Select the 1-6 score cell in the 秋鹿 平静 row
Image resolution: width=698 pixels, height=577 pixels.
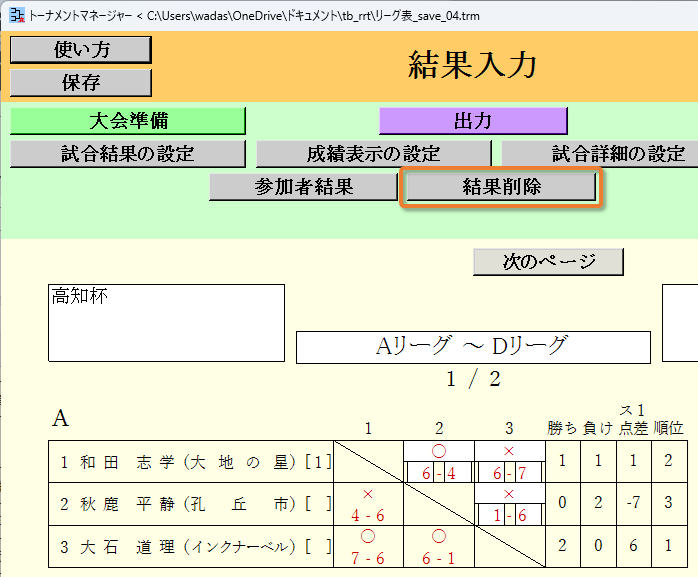tap(510, 515)
